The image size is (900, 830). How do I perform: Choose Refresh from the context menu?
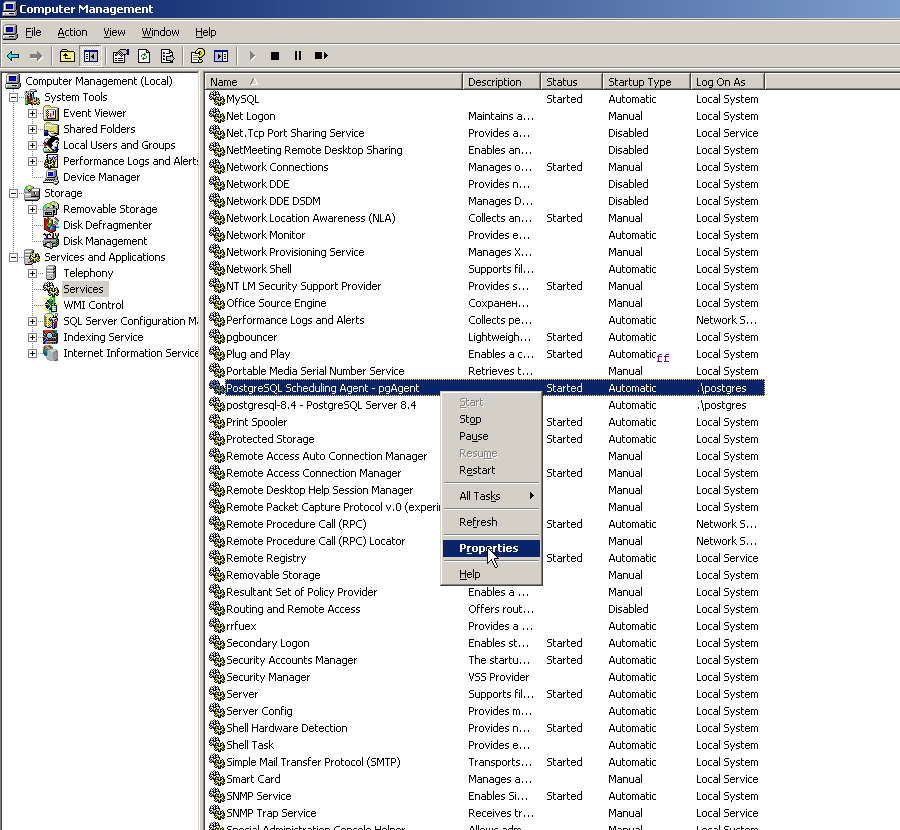pyautogui.click(x=491, y=522)
